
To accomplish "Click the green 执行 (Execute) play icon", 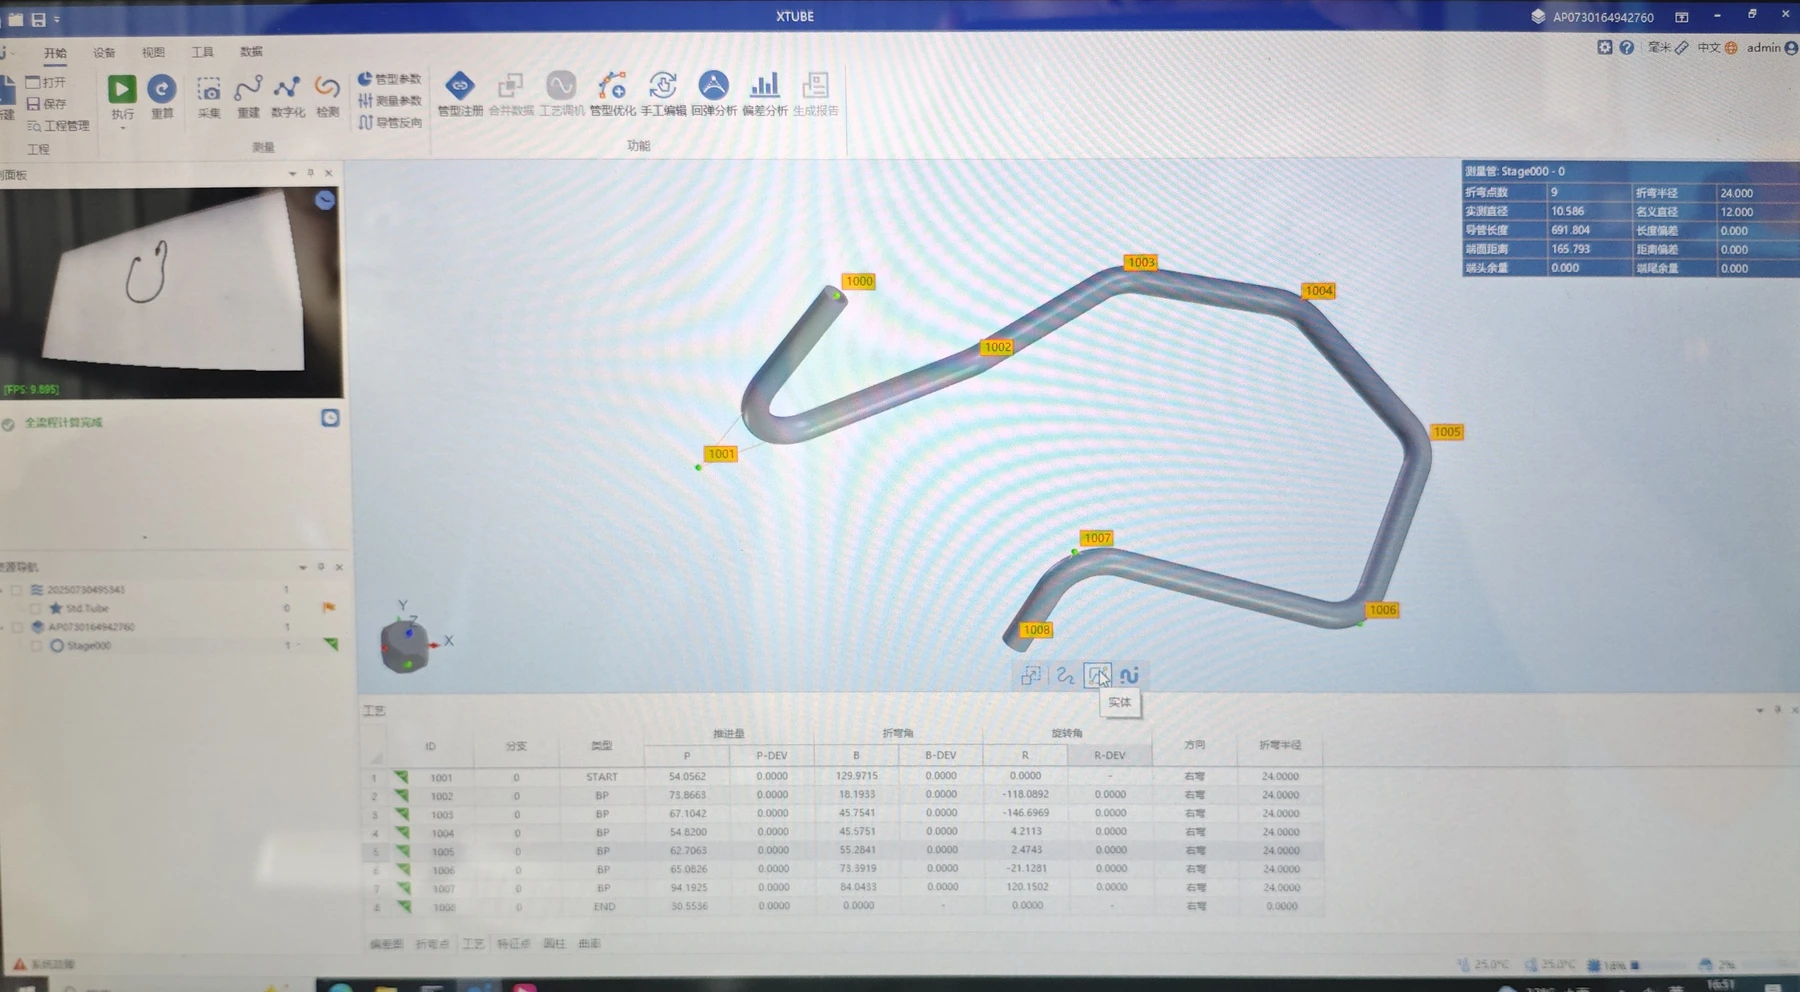I will coord(122,90).
